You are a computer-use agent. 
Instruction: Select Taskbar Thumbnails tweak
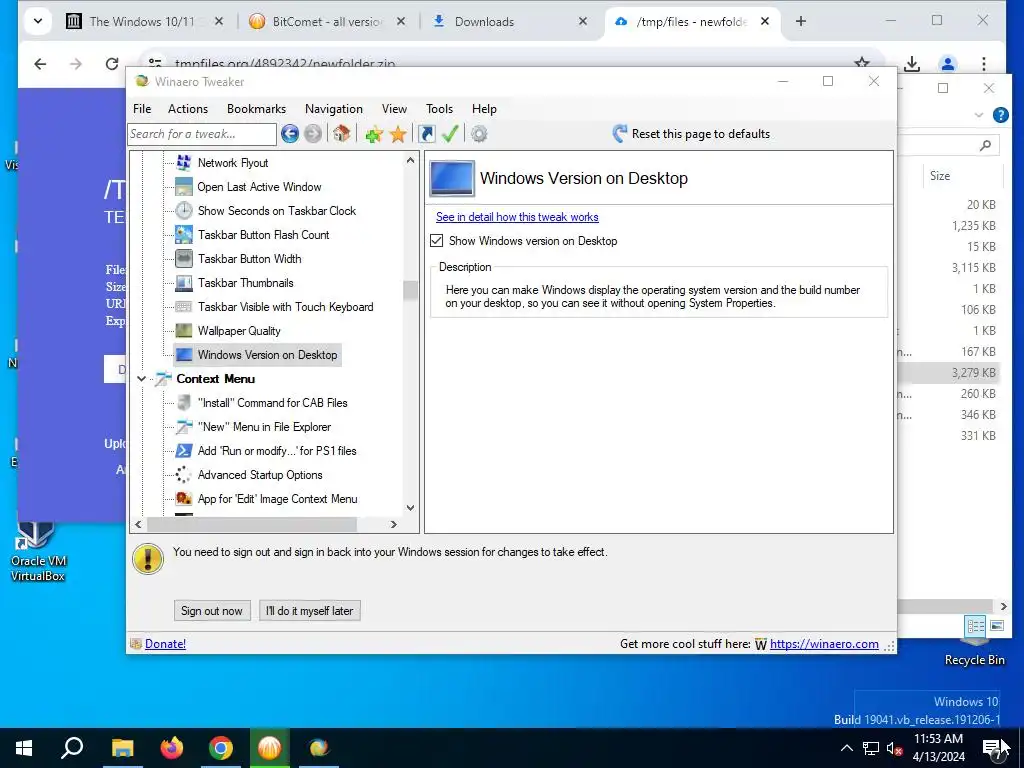(246, 283)
